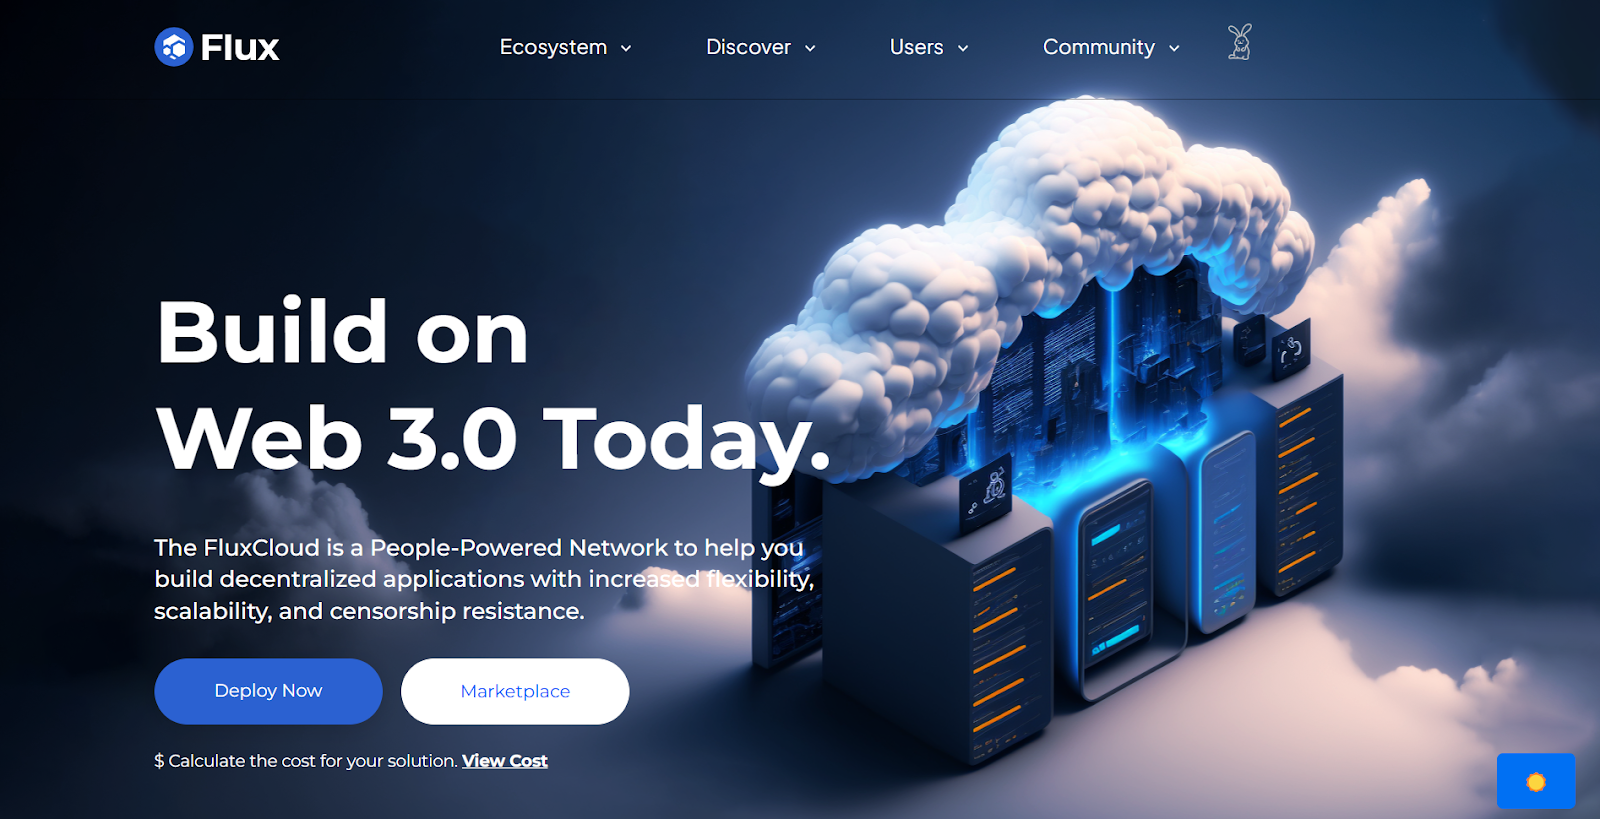Expand the chevron next to Users

click(x=963, y=48)
